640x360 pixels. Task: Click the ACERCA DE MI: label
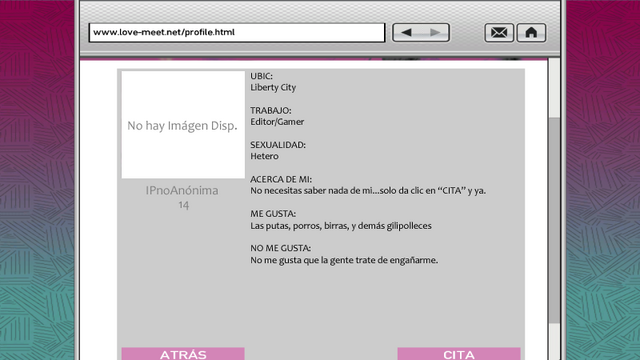pyautogui.click(x=281, y=179)
